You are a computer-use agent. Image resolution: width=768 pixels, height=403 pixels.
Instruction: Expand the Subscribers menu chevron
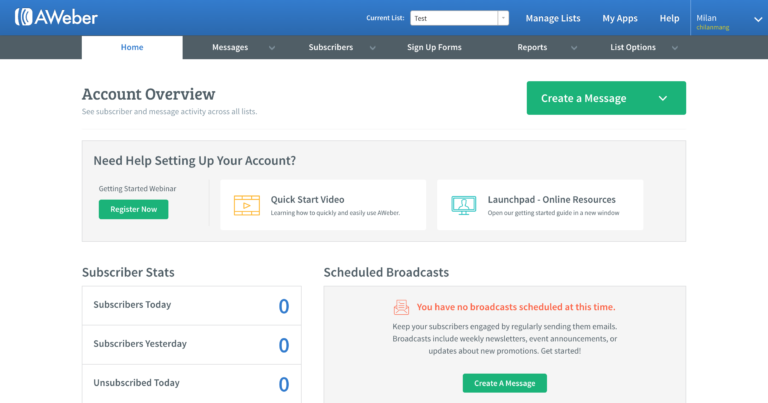click(x=373, y=48)
